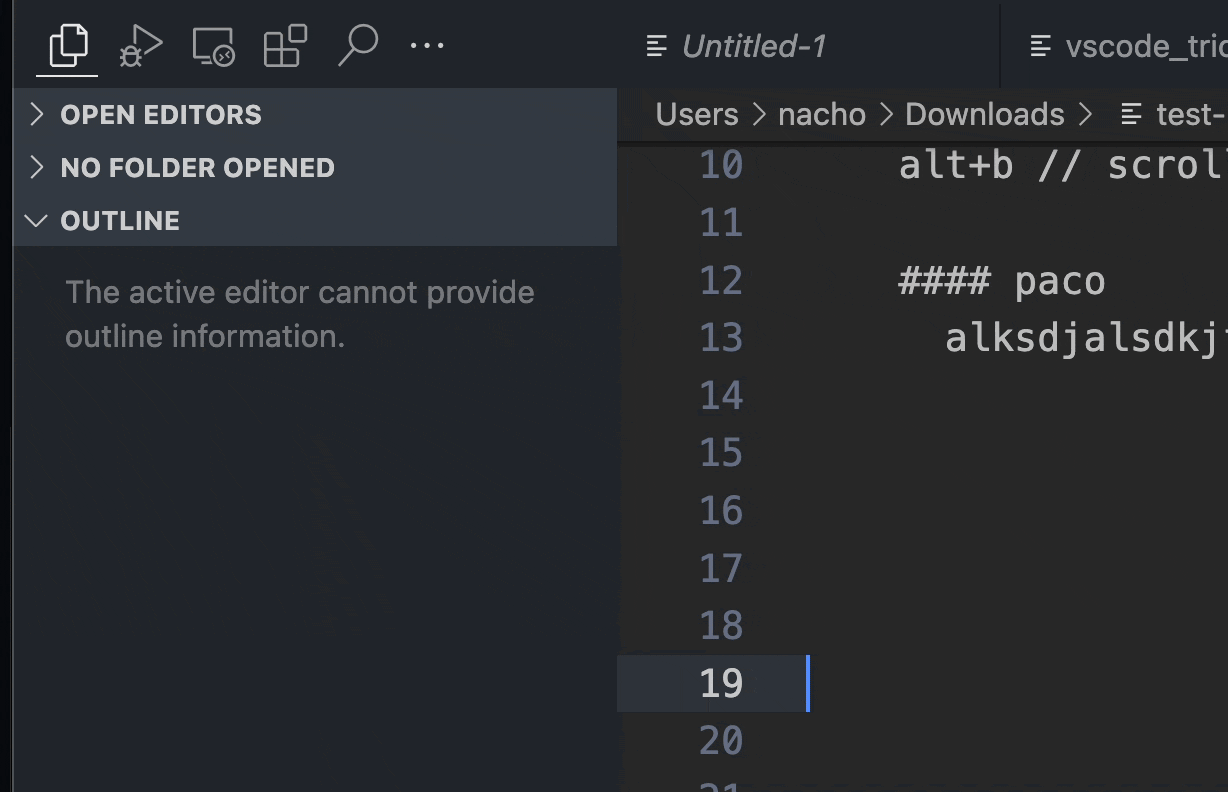Place cursor on the '#### paco' heading text

click(x=1000, y=280)
